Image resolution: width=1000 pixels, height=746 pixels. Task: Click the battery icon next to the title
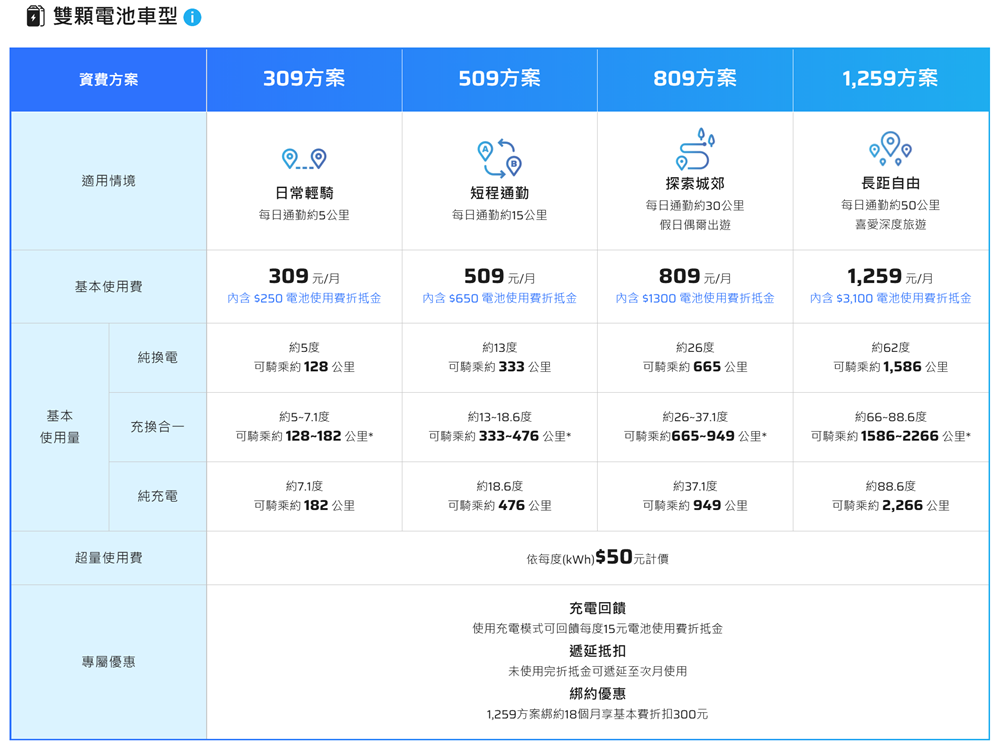35,16
